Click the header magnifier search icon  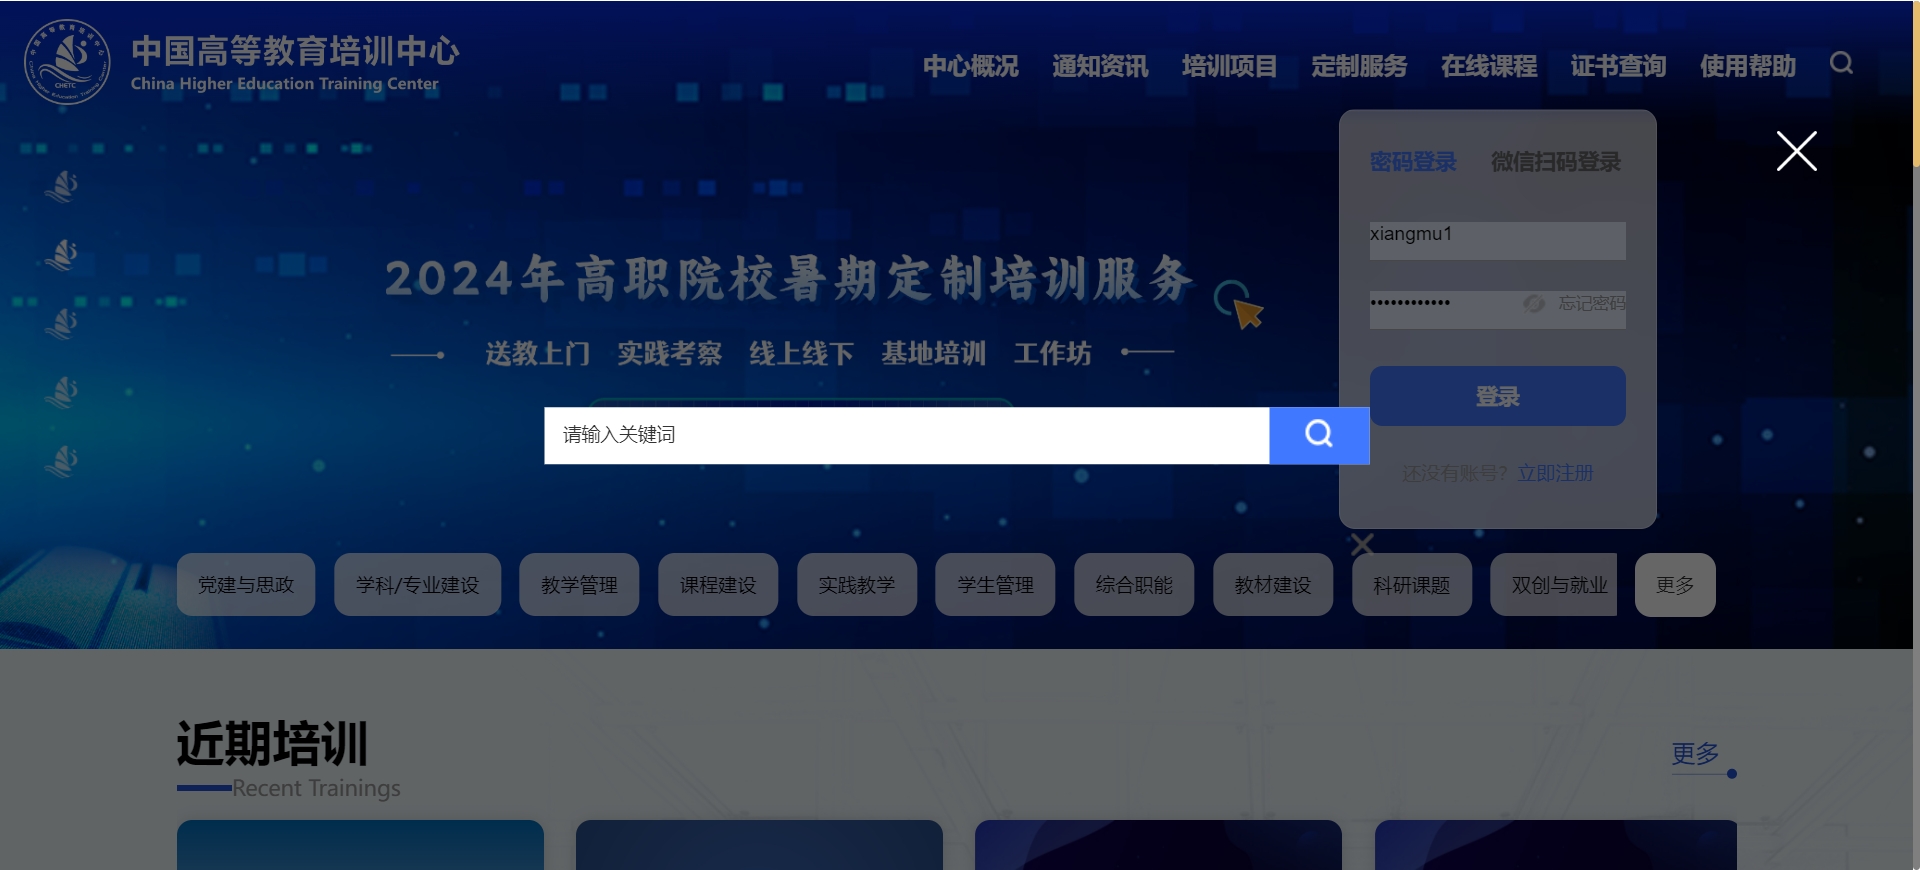[1841, 64]
